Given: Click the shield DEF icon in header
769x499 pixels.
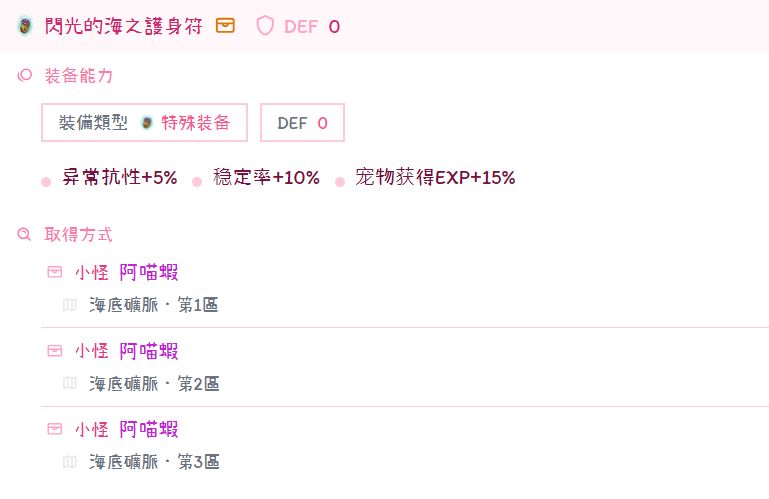Looking at the screenshot, I should coord(265,26).
